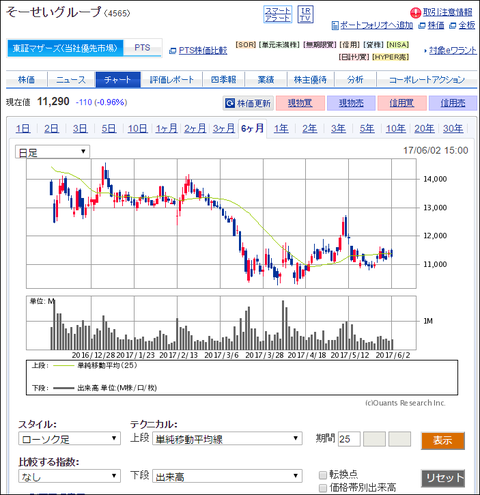The height and width of the screenshot is (495, 480).
Task: Open 下段 出来高 dropdown
Action: coord(227,476)
